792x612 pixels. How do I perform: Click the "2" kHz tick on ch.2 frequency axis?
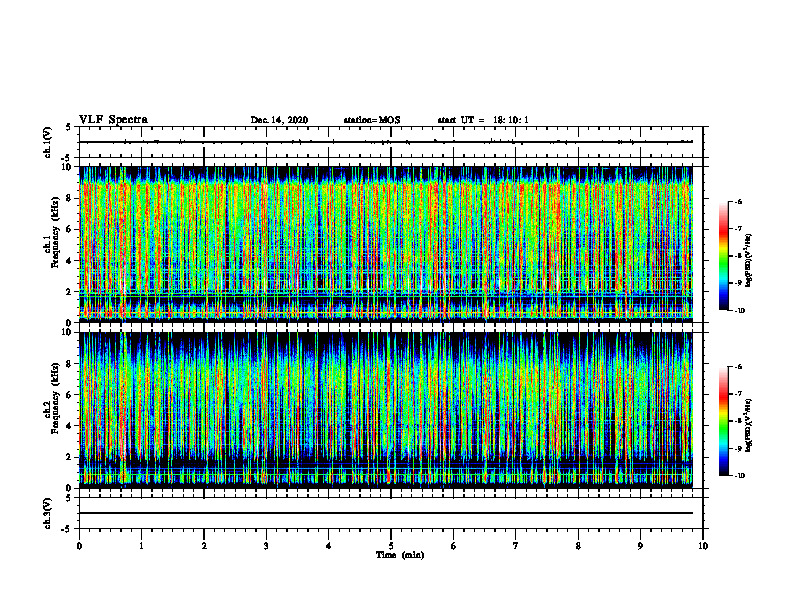point(70,457)
